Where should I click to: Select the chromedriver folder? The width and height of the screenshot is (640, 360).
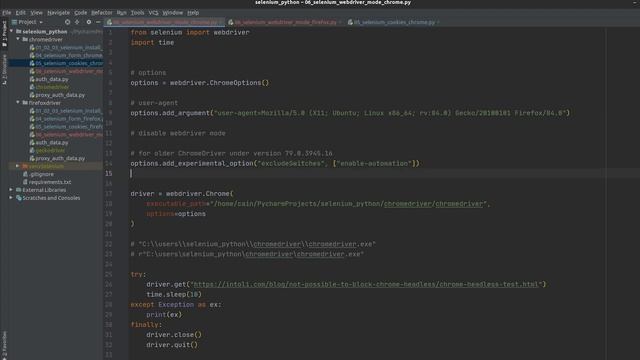[46, 40]
